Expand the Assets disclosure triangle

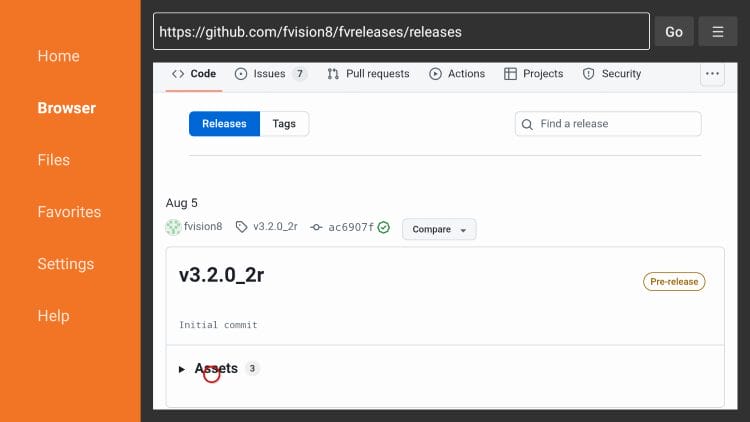click(x=182, y=369)
